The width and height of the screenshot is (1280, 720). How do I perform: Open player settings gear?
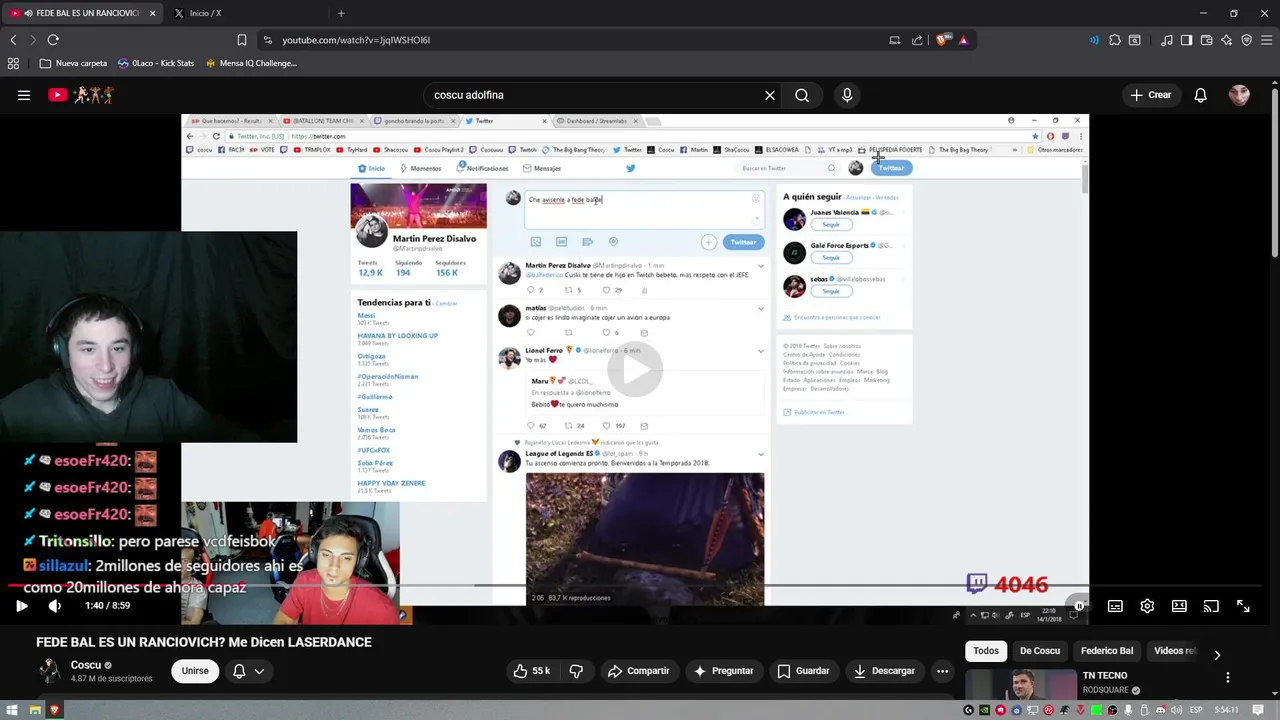tap(1147, 605)
